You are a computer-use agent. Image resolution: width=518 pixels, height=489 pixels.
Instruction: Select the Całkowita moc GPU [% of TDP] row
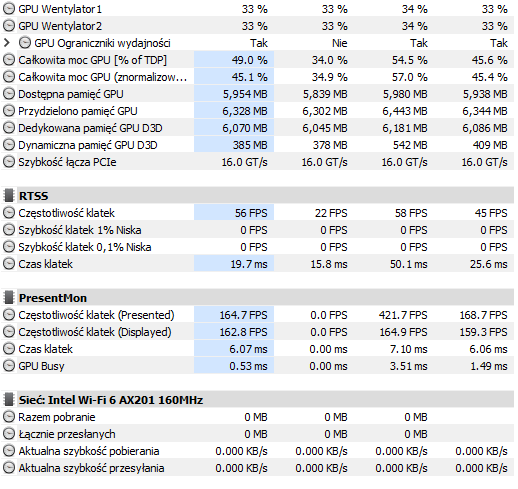[x=257, y=60]
